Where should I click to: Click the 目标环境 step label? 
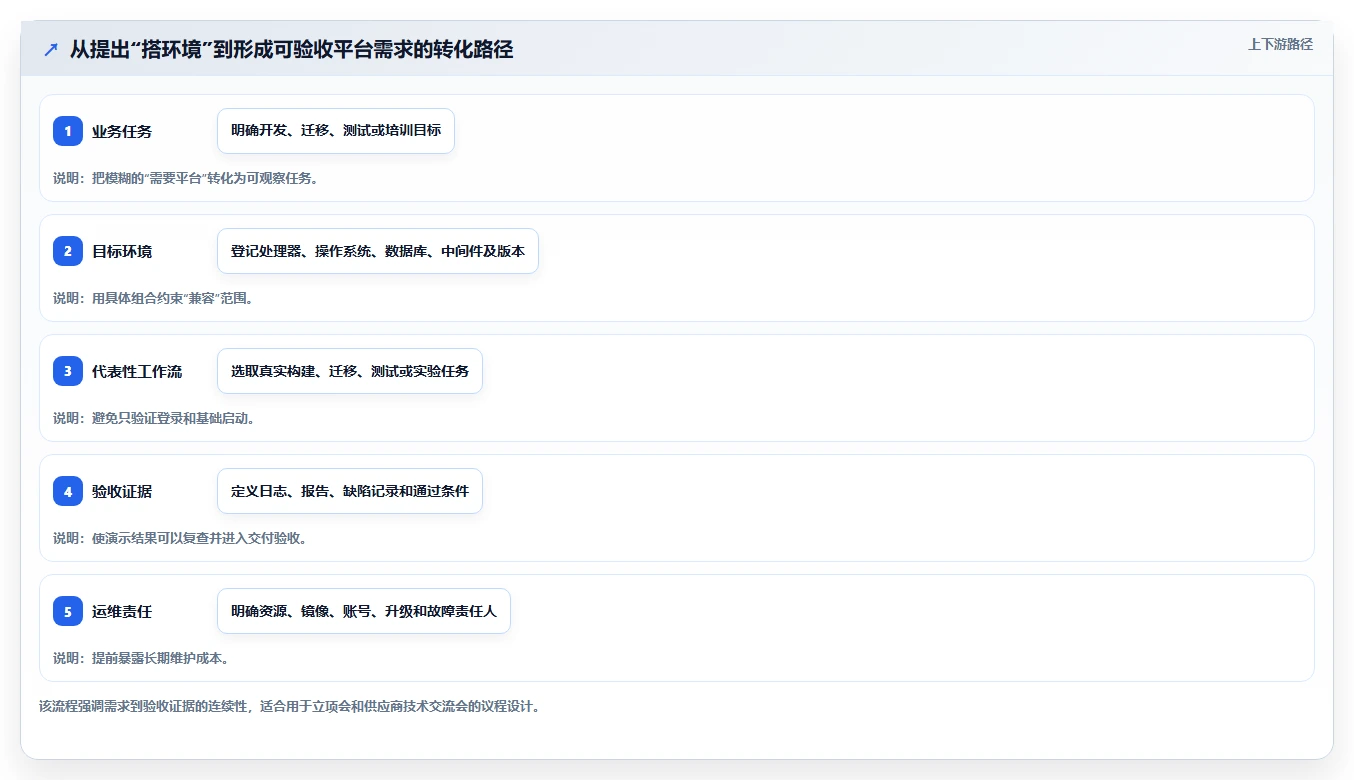tap(122, 251)
